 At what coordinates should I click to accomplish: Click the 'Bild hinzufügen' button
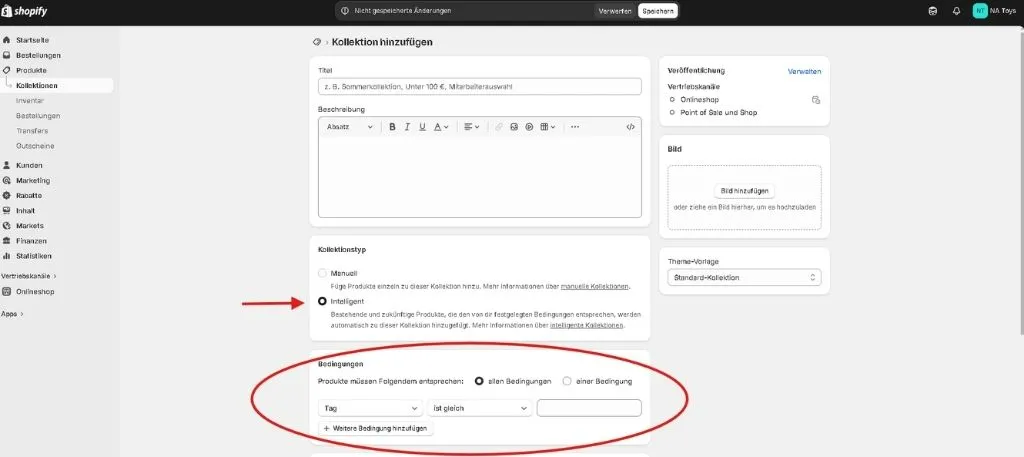[744, 191]
